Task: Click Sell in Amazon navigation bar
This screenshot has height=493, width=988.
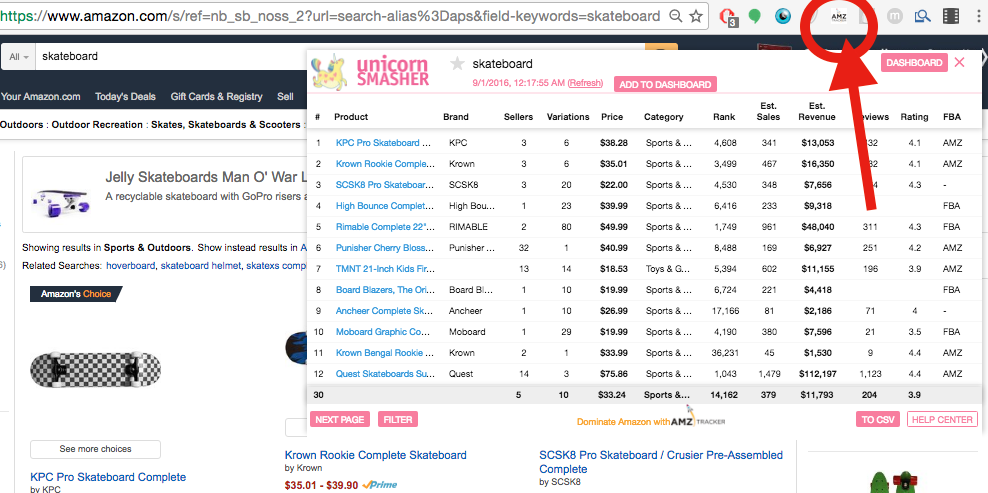Action: 285,96
